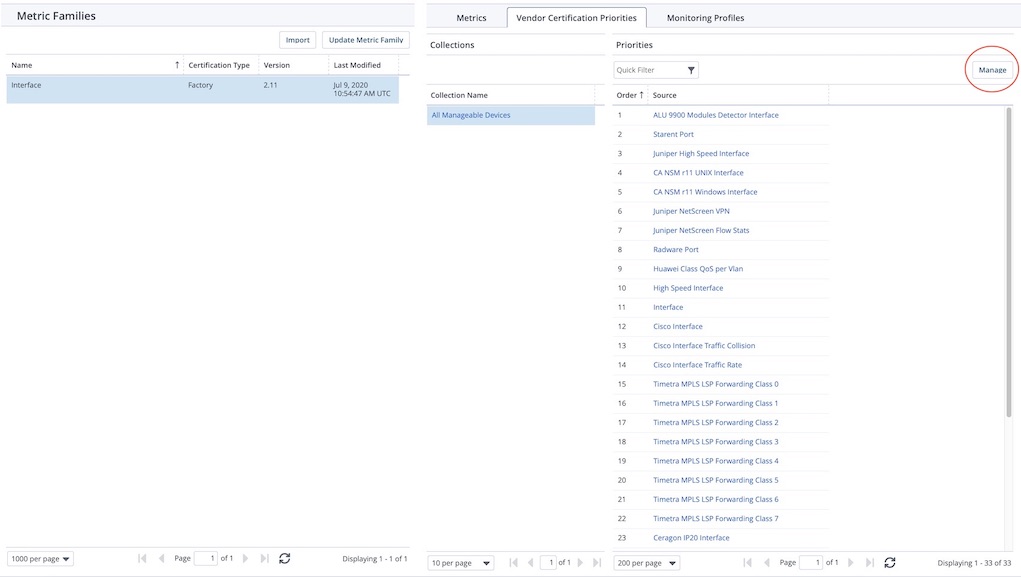Open the Juniper High Speed Interface source
Image resolution: width=1021 pixels, height=577 pixels.
tap(701, 154)
